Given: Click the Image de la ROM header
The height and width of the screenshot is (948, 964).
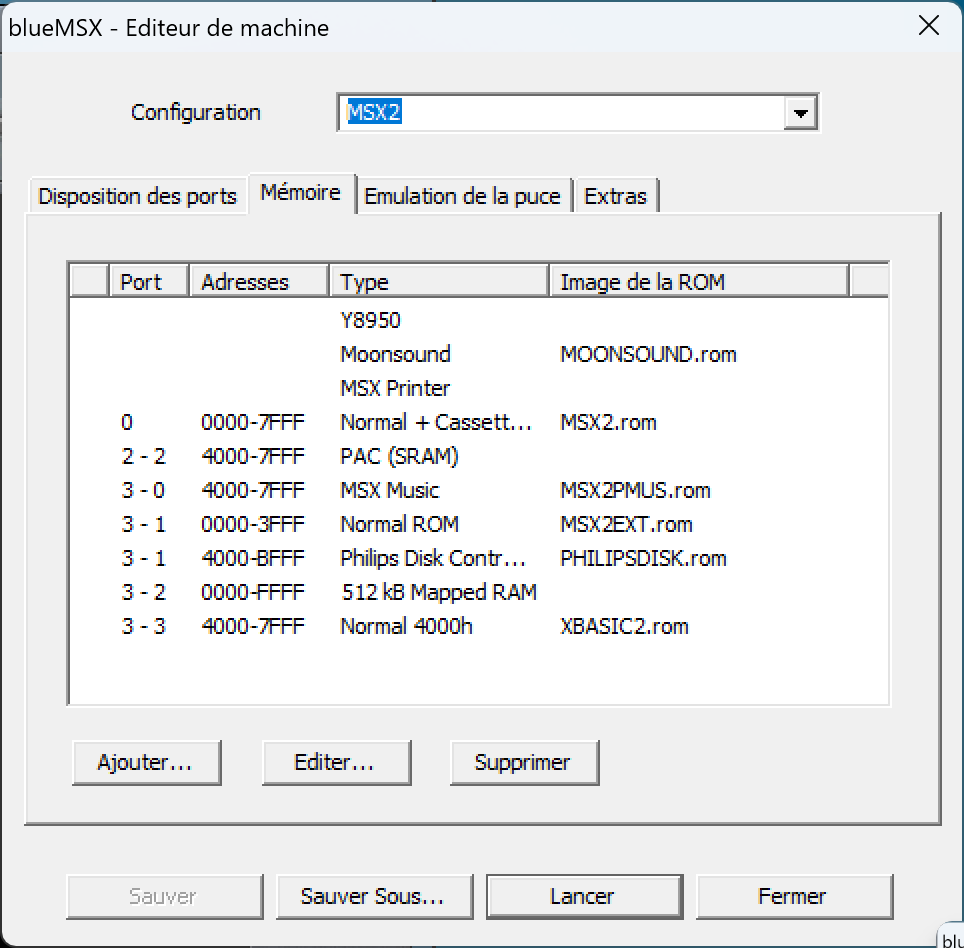Looking at the screenshot, I should pyautogui.click(x=699, y=282).
